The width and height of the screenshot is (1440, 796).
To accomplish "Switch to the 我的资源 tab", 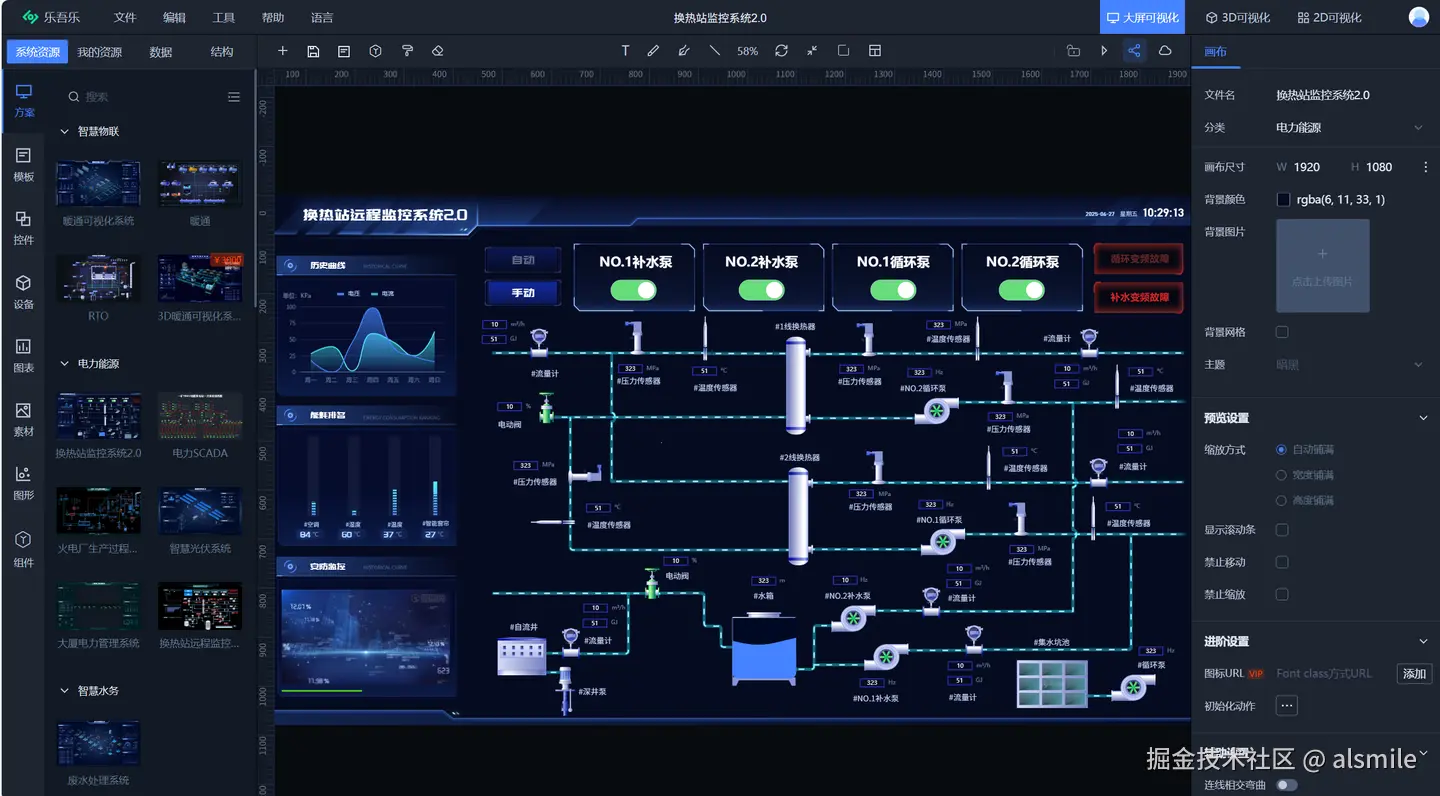I will tap(100, 52).
